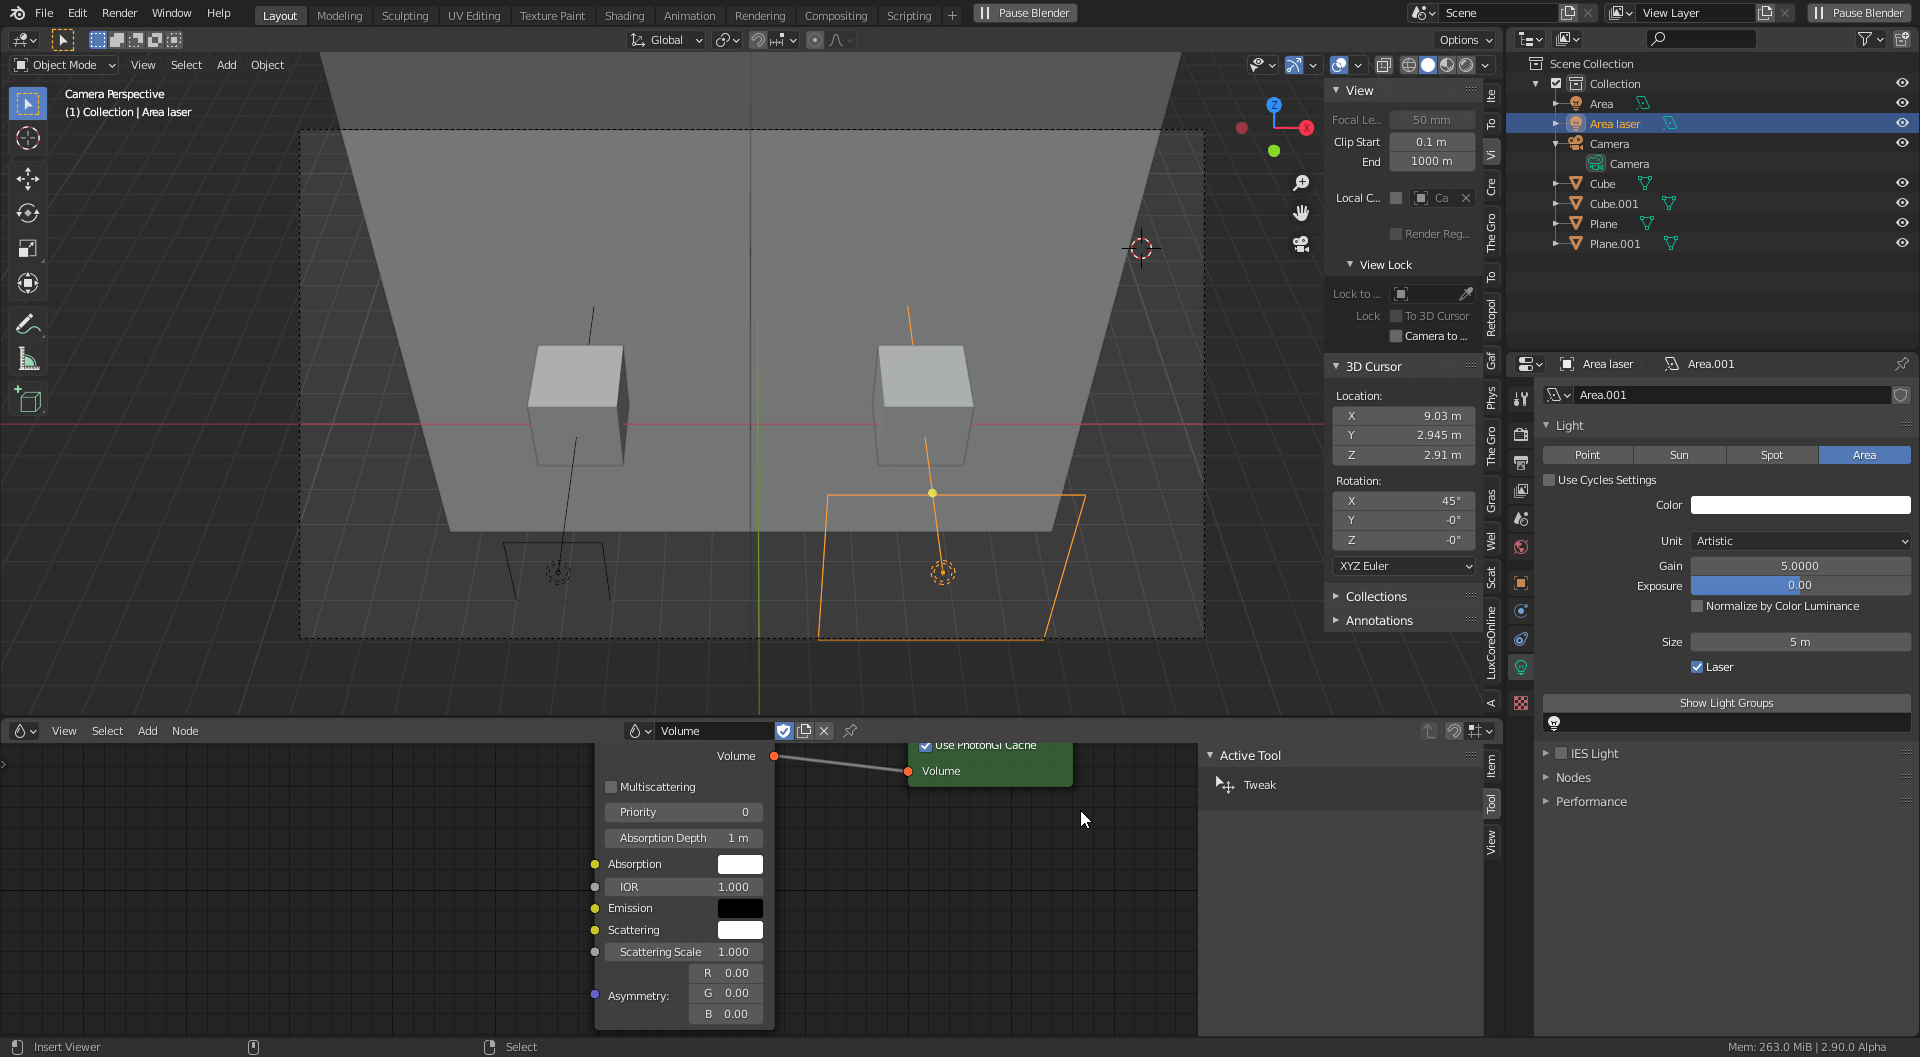Enable the Normalize by Color Luminance checkbox
The height and width of the screenshot is (1057, 1920).
pyautogui.click(x=1697, y=606)
